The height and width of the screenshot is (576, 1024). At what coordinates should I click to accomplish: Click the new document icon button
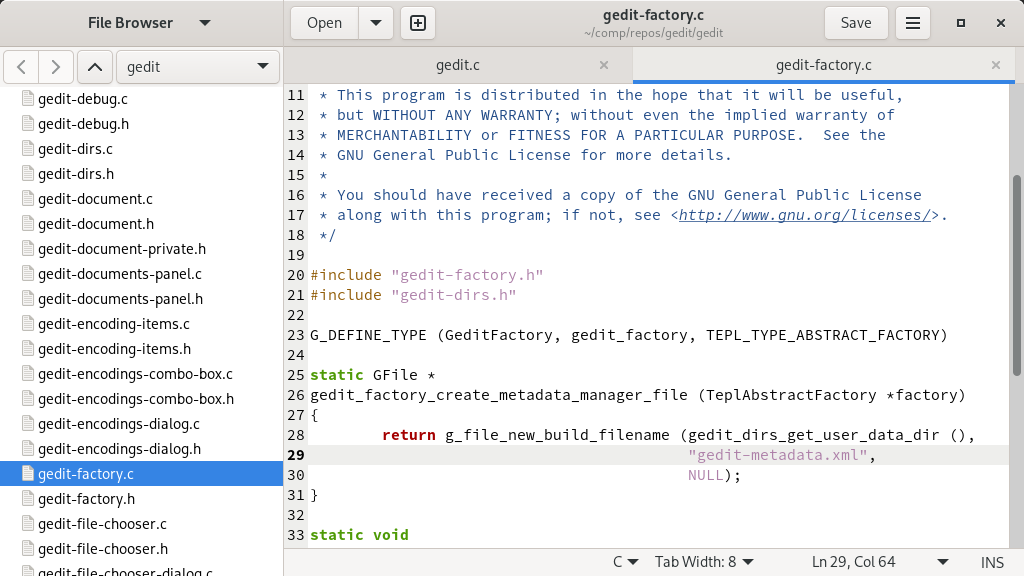[418, 23]
